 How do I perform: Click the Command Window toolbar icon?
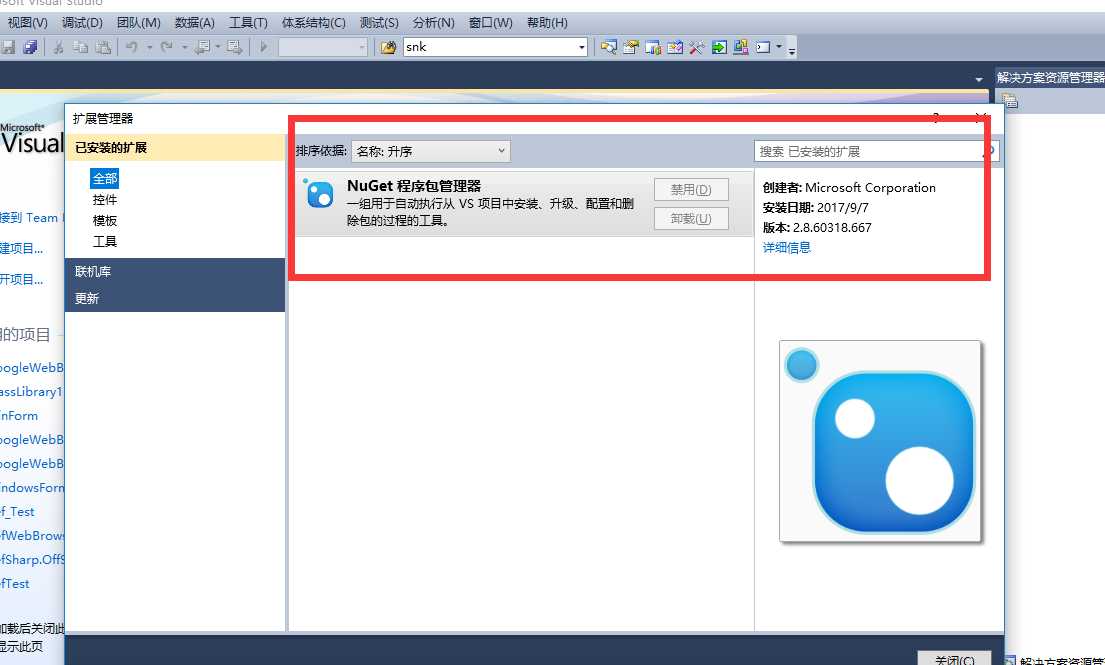[763, 47]
